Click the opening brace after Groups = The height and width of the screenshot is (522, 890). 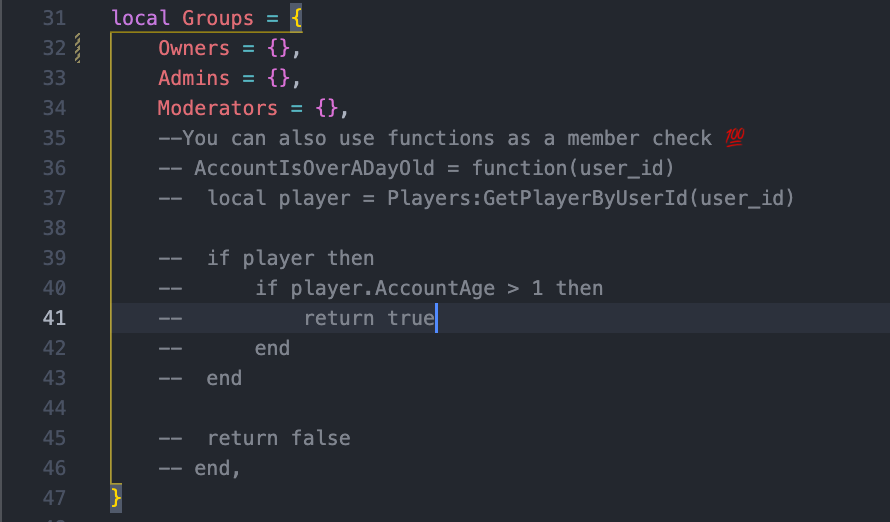pos(296,18)
